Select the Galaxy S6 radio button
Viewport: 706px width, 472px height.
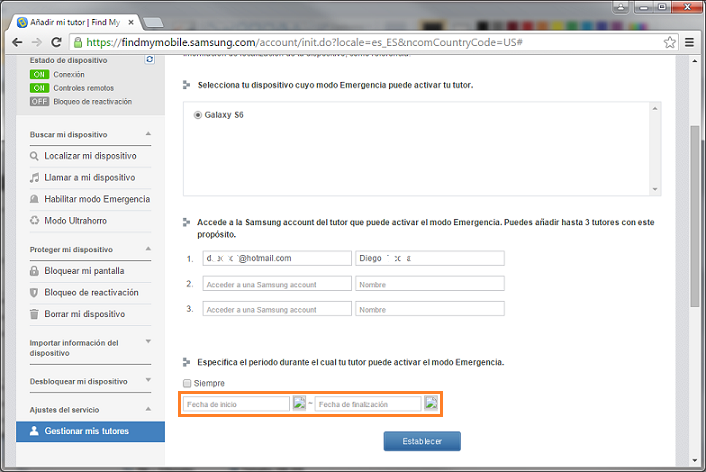pyautogui.click(x=197, y=115)
